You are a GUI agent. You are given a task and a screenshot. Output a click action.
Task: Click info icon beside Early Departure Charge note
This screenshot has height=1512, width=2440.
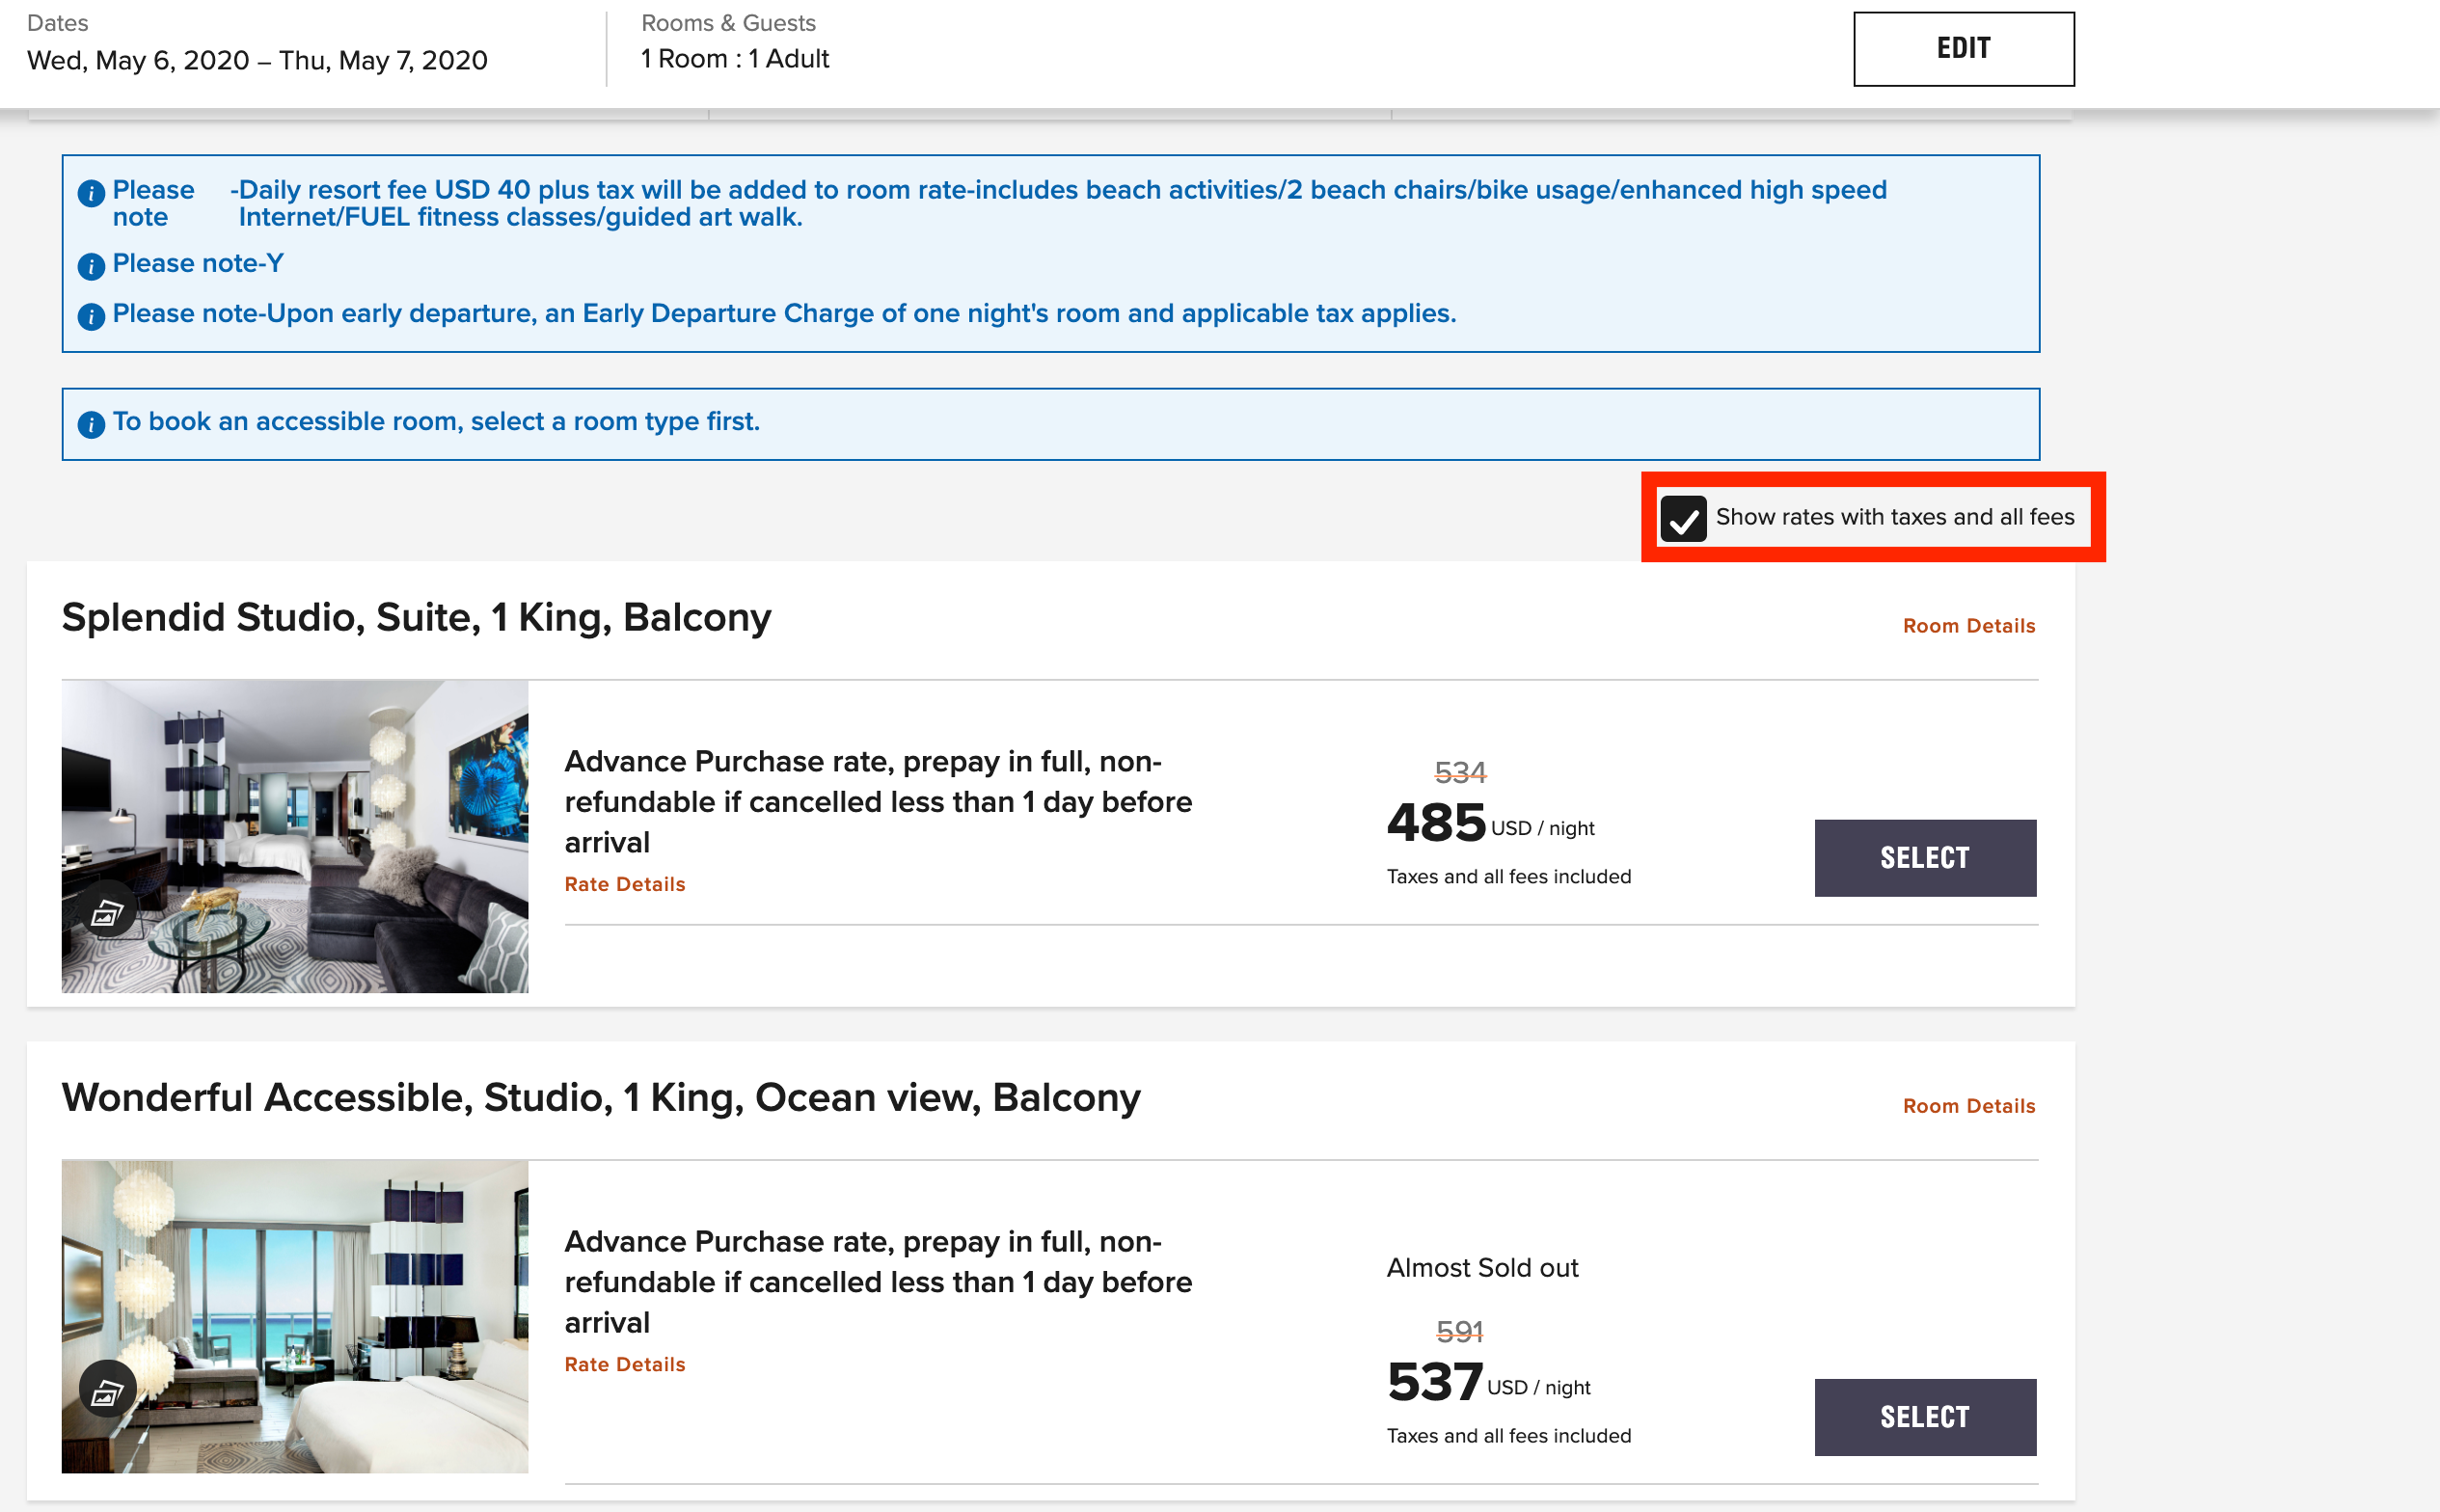coord(91,317)
